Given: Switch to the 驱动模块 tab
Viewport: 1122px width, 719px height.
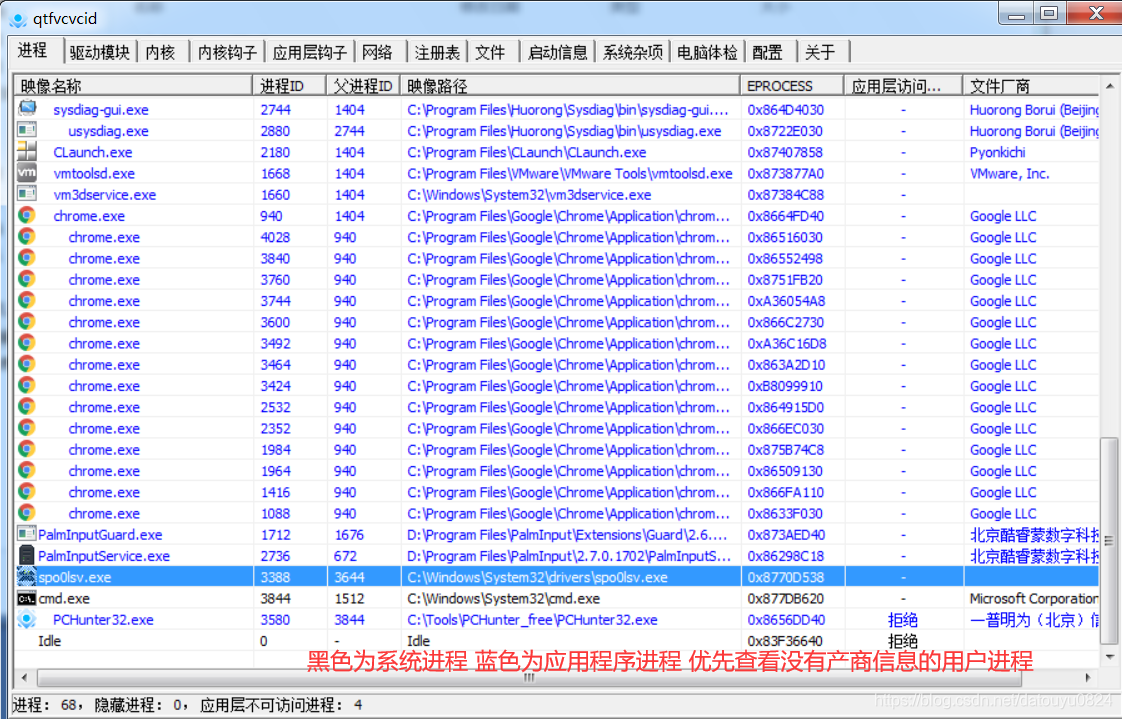Looking at the screenshot, I should point(99,52).
